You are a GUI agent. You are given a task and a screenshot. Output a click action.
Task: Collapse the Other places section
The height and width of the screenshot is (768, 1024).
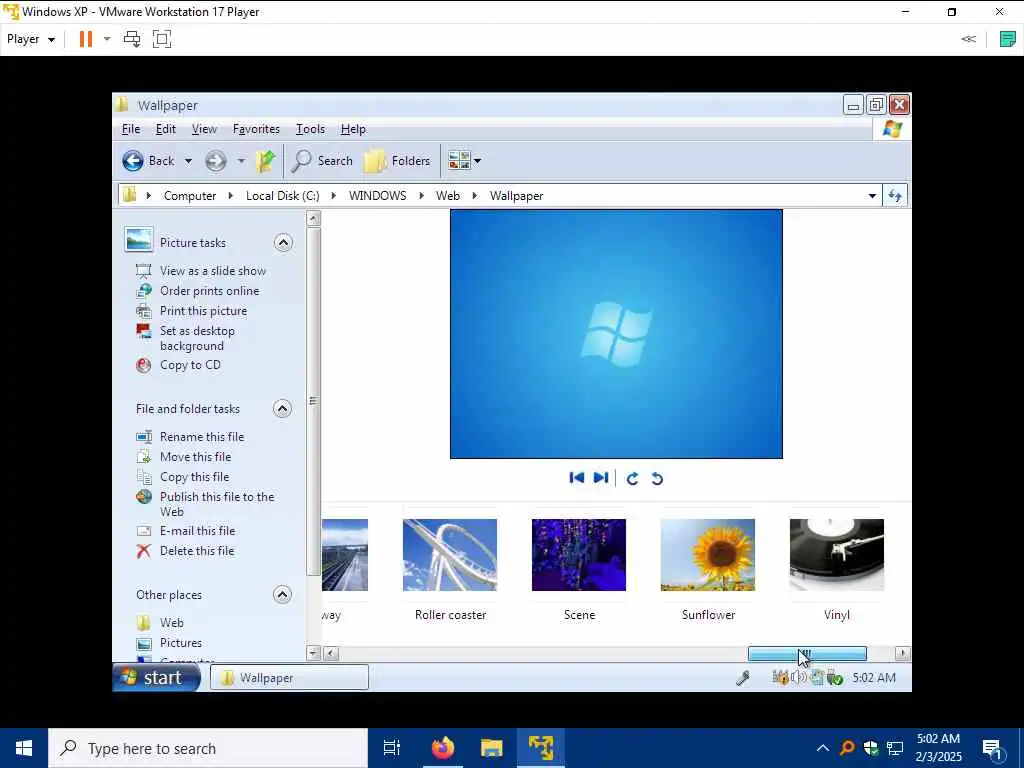pos(282,595)
